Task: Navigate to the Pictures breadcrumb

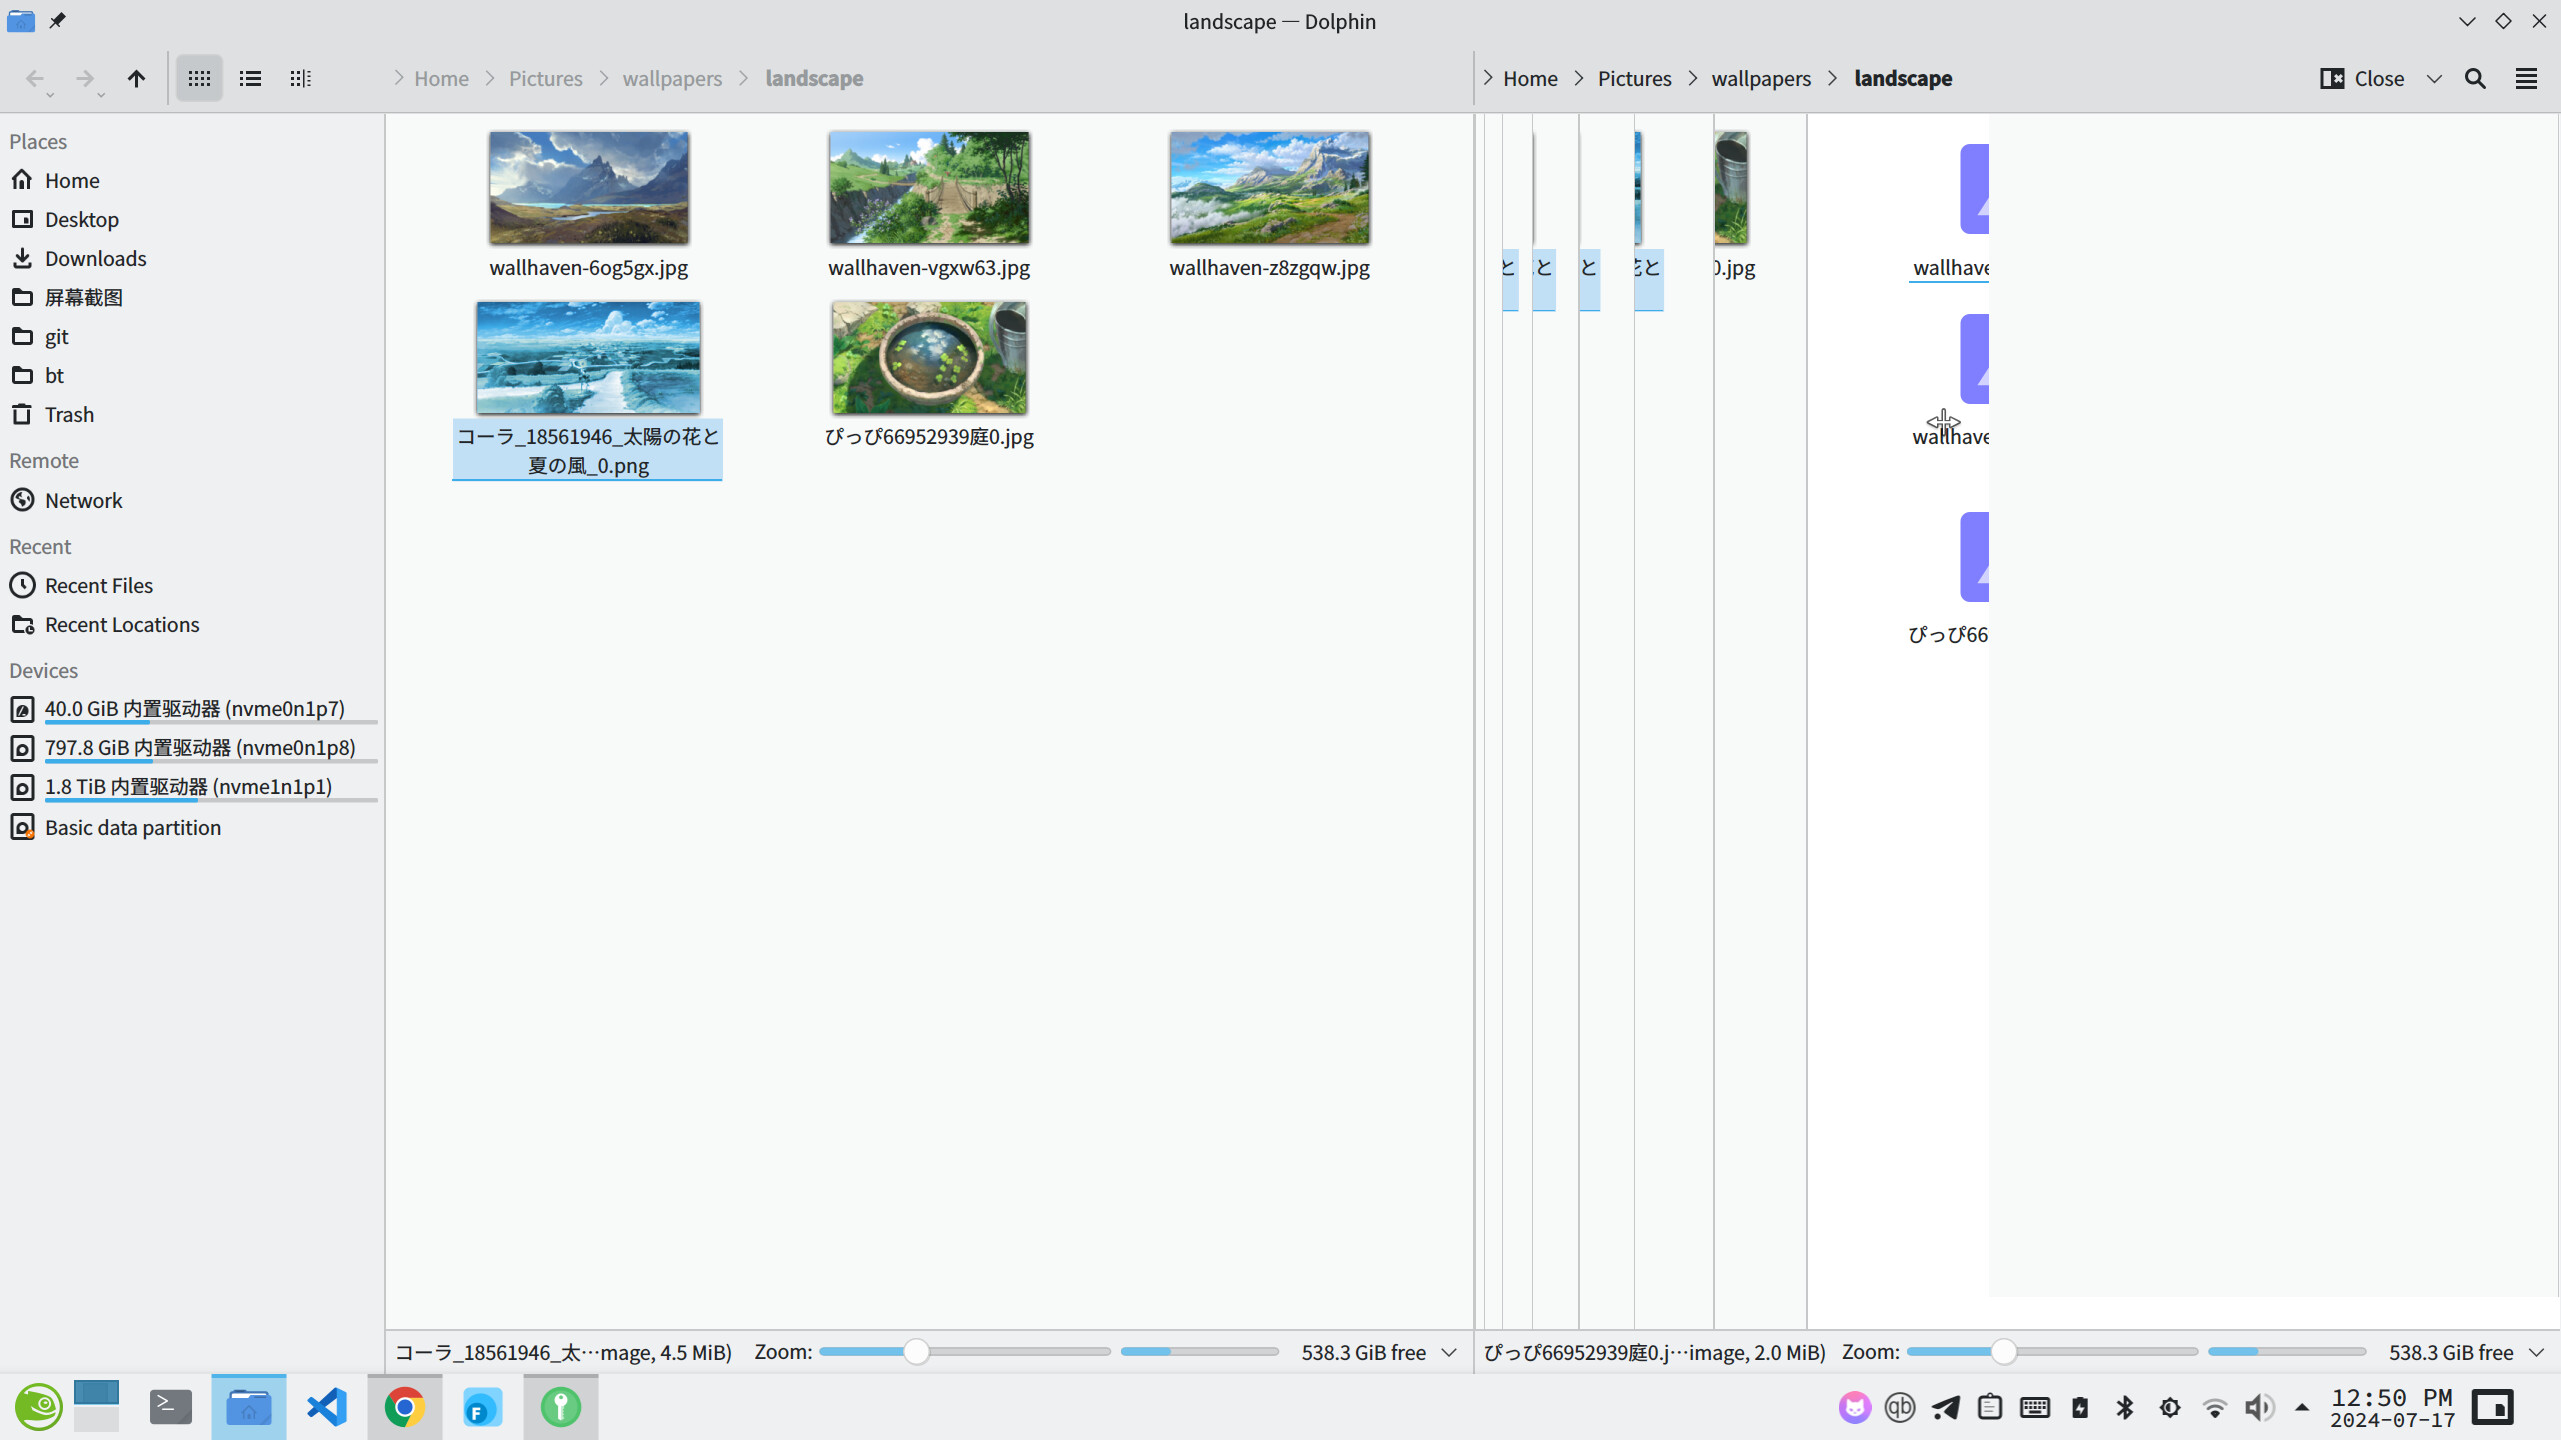Action: [545, 78]
